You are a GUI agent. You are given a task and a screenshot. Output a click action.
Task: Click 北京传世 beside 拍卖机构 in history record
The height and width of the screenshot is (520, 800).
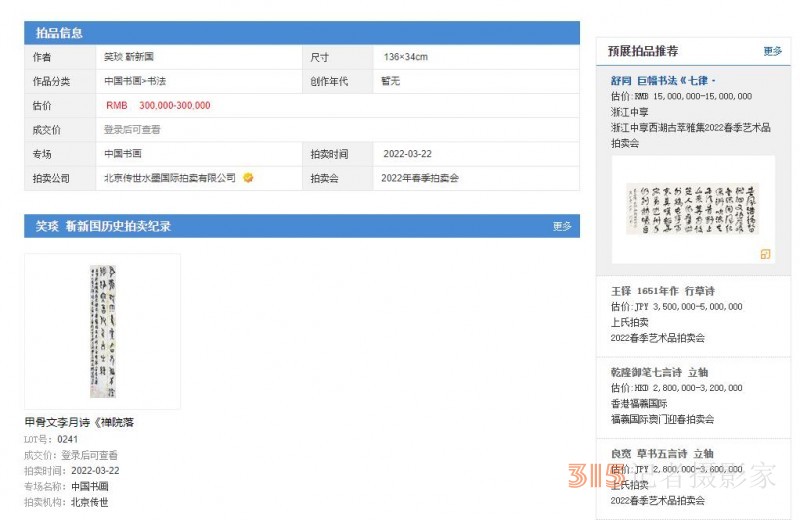coord(90,502)
